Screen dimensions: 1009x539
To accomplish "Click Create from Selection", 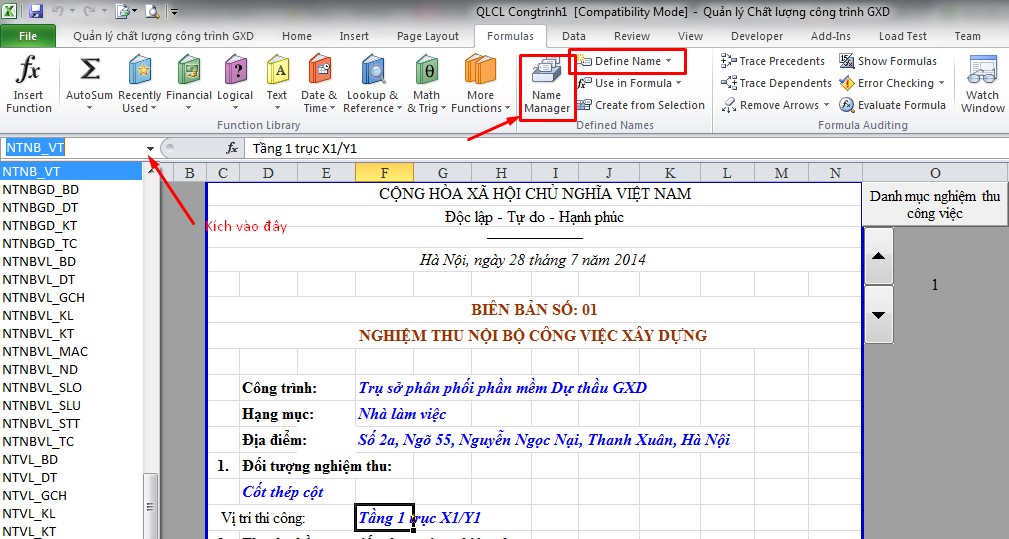I will 641,105.
